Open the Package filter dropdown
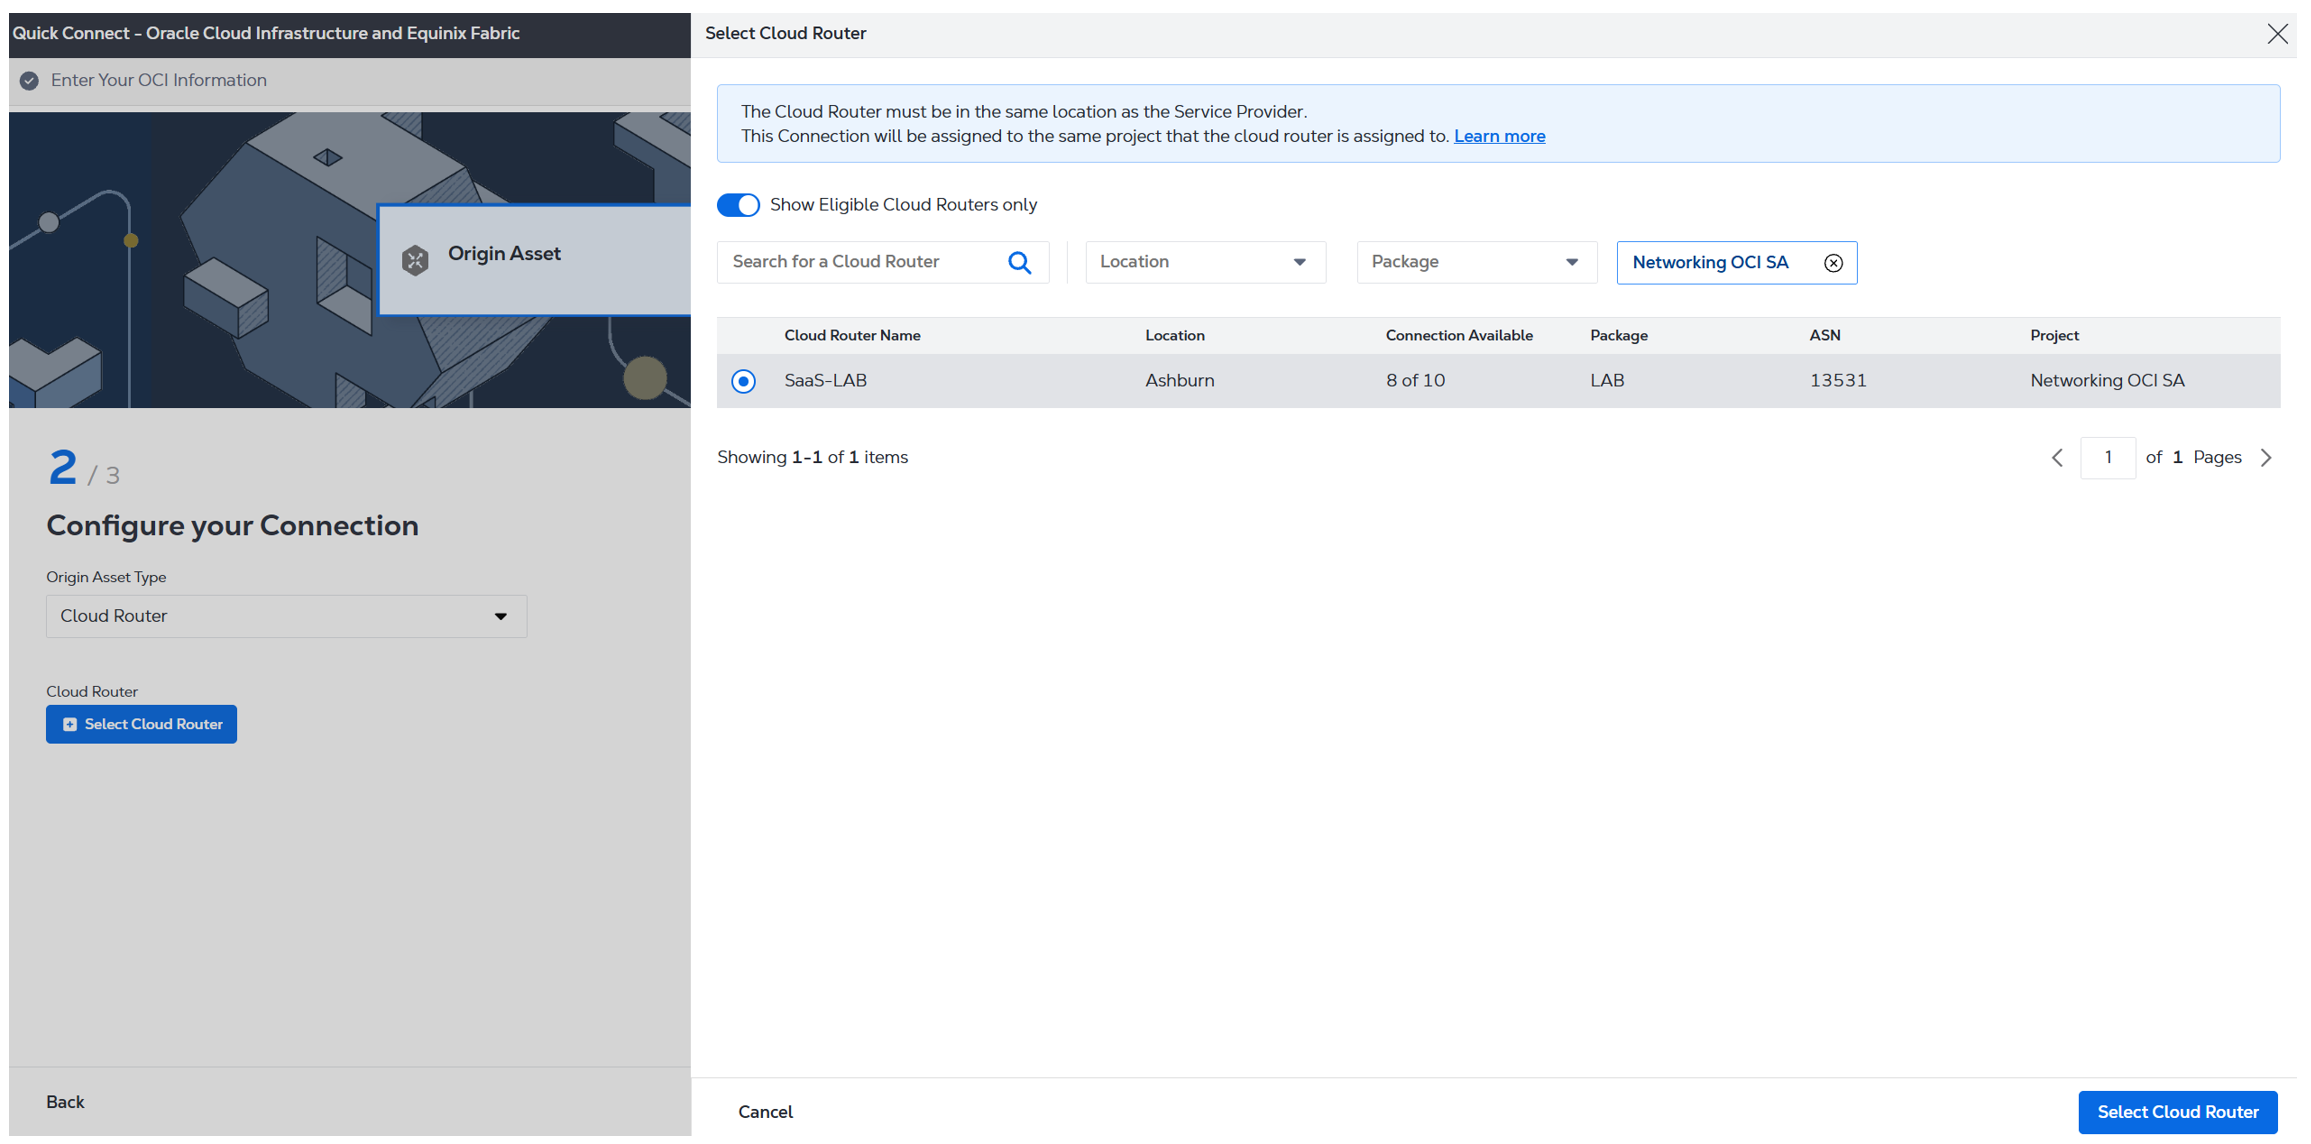The image size is (2311, 1144). coord(1476,262)
